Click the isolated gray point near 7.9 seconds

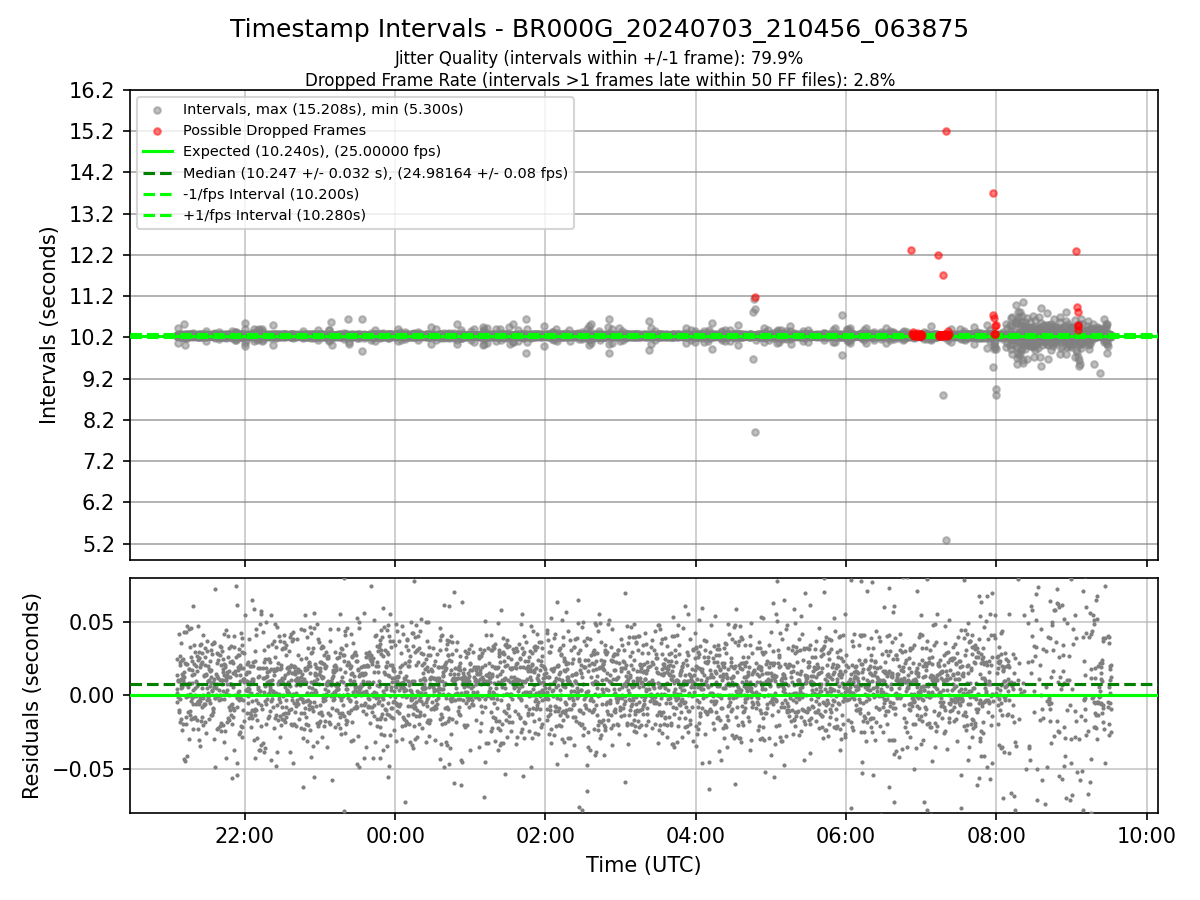click(x=755, y=432)
